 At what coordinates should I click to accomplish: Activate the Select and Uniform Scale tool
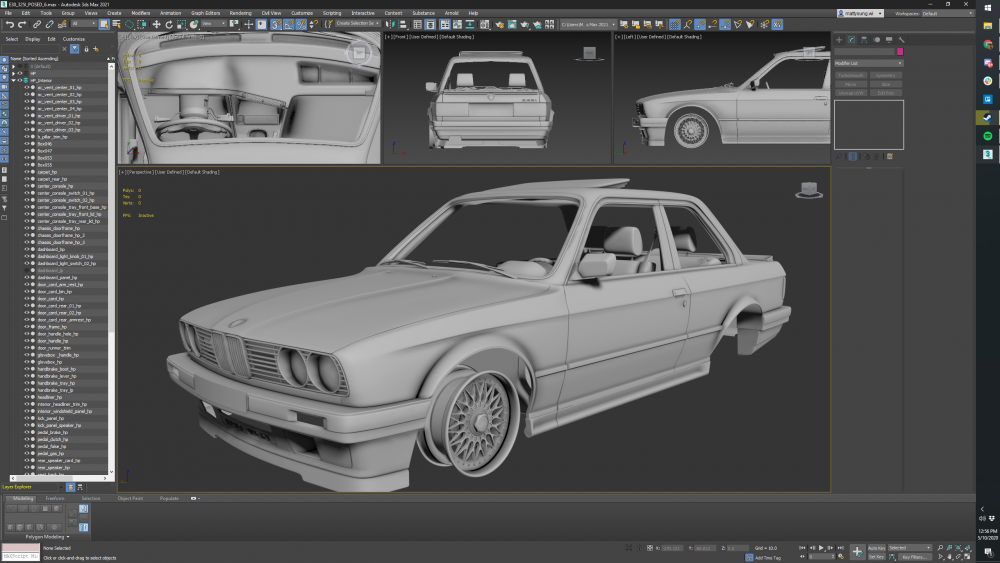click(182, 24)
